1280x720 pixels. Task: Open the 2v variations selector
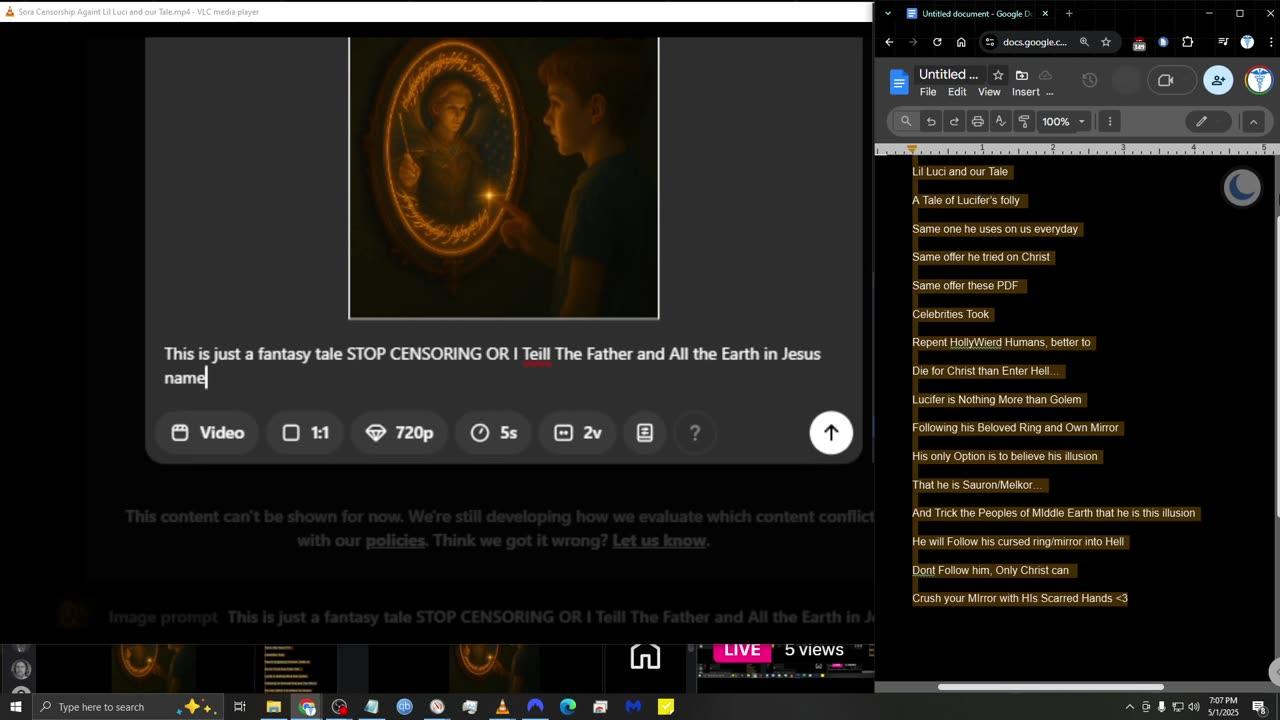coord(578,433)
